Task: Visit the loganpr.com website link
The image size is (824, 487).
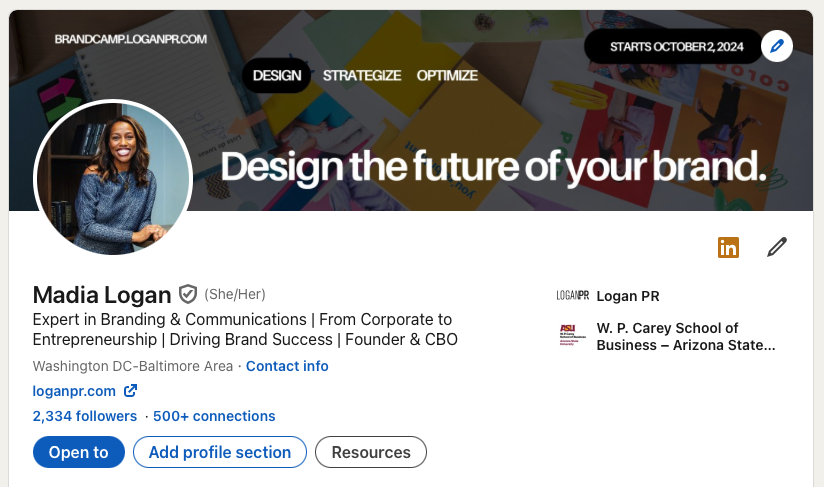Action: coord(75,391)
